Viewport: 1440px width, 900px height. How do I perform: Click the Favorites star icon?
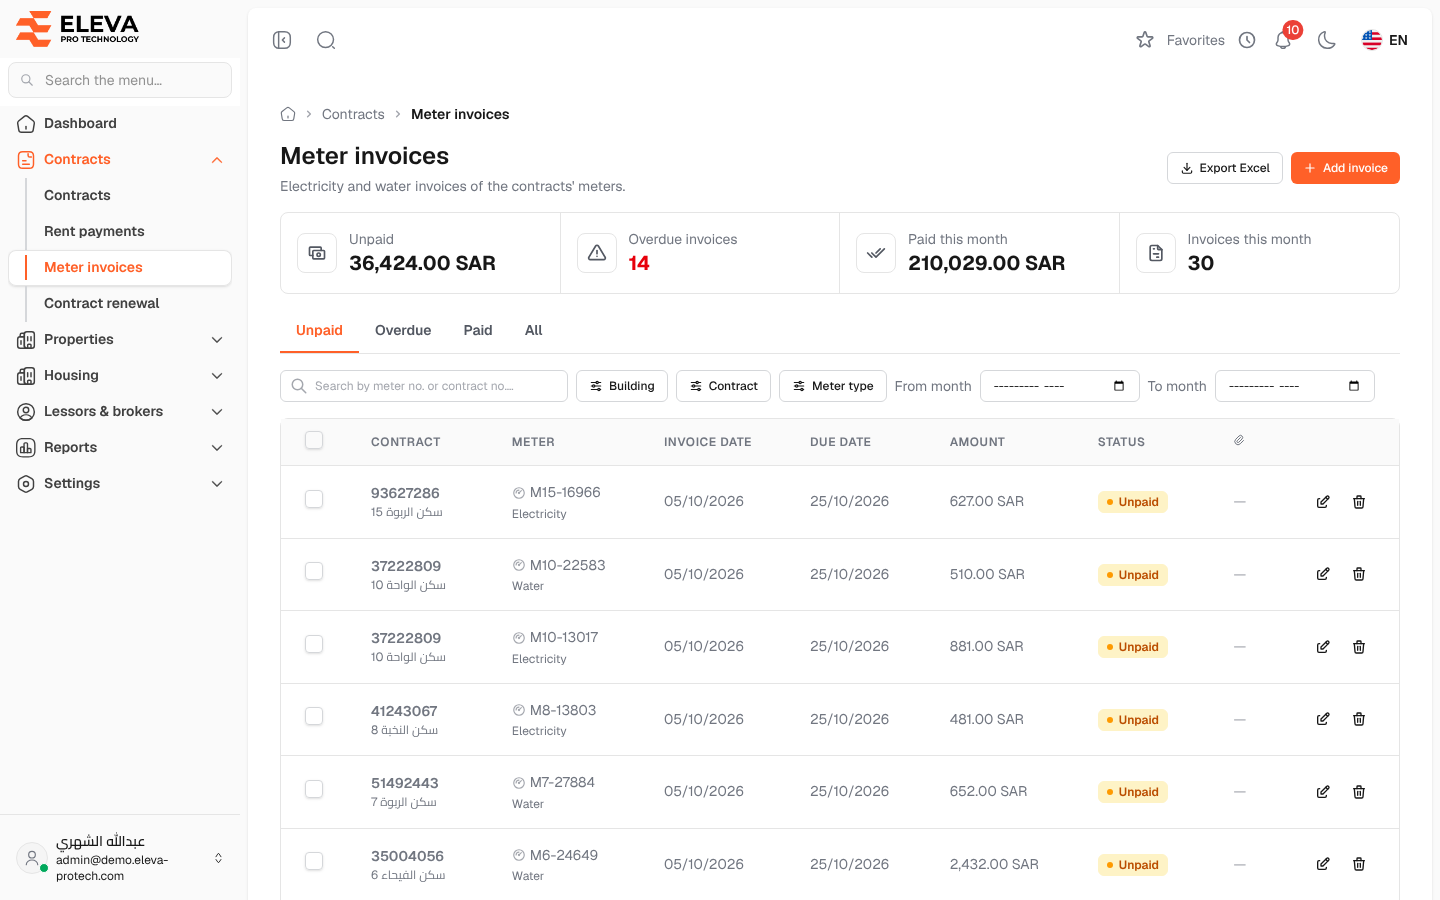pos(1145,40)
